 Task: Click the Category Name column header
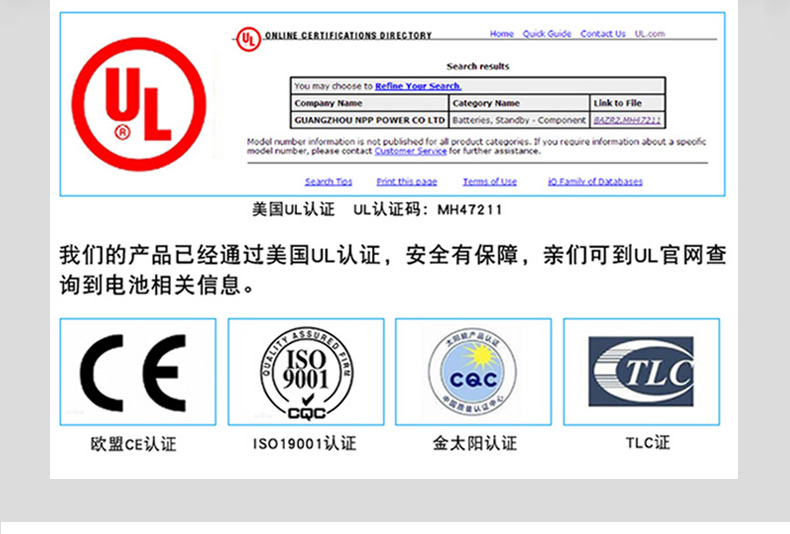[x=519, y=103]
